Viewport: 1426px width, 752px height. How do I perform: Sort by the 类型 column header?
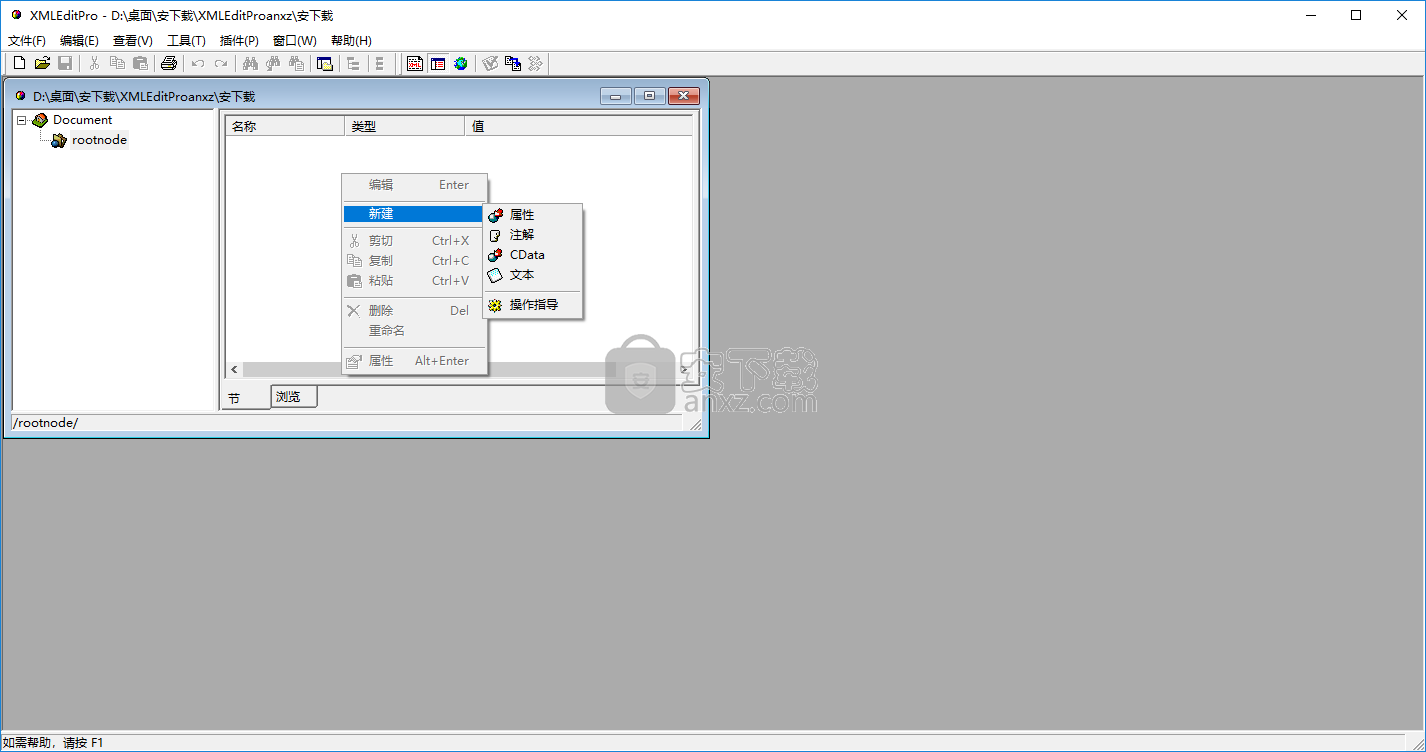tap(405, 126)
